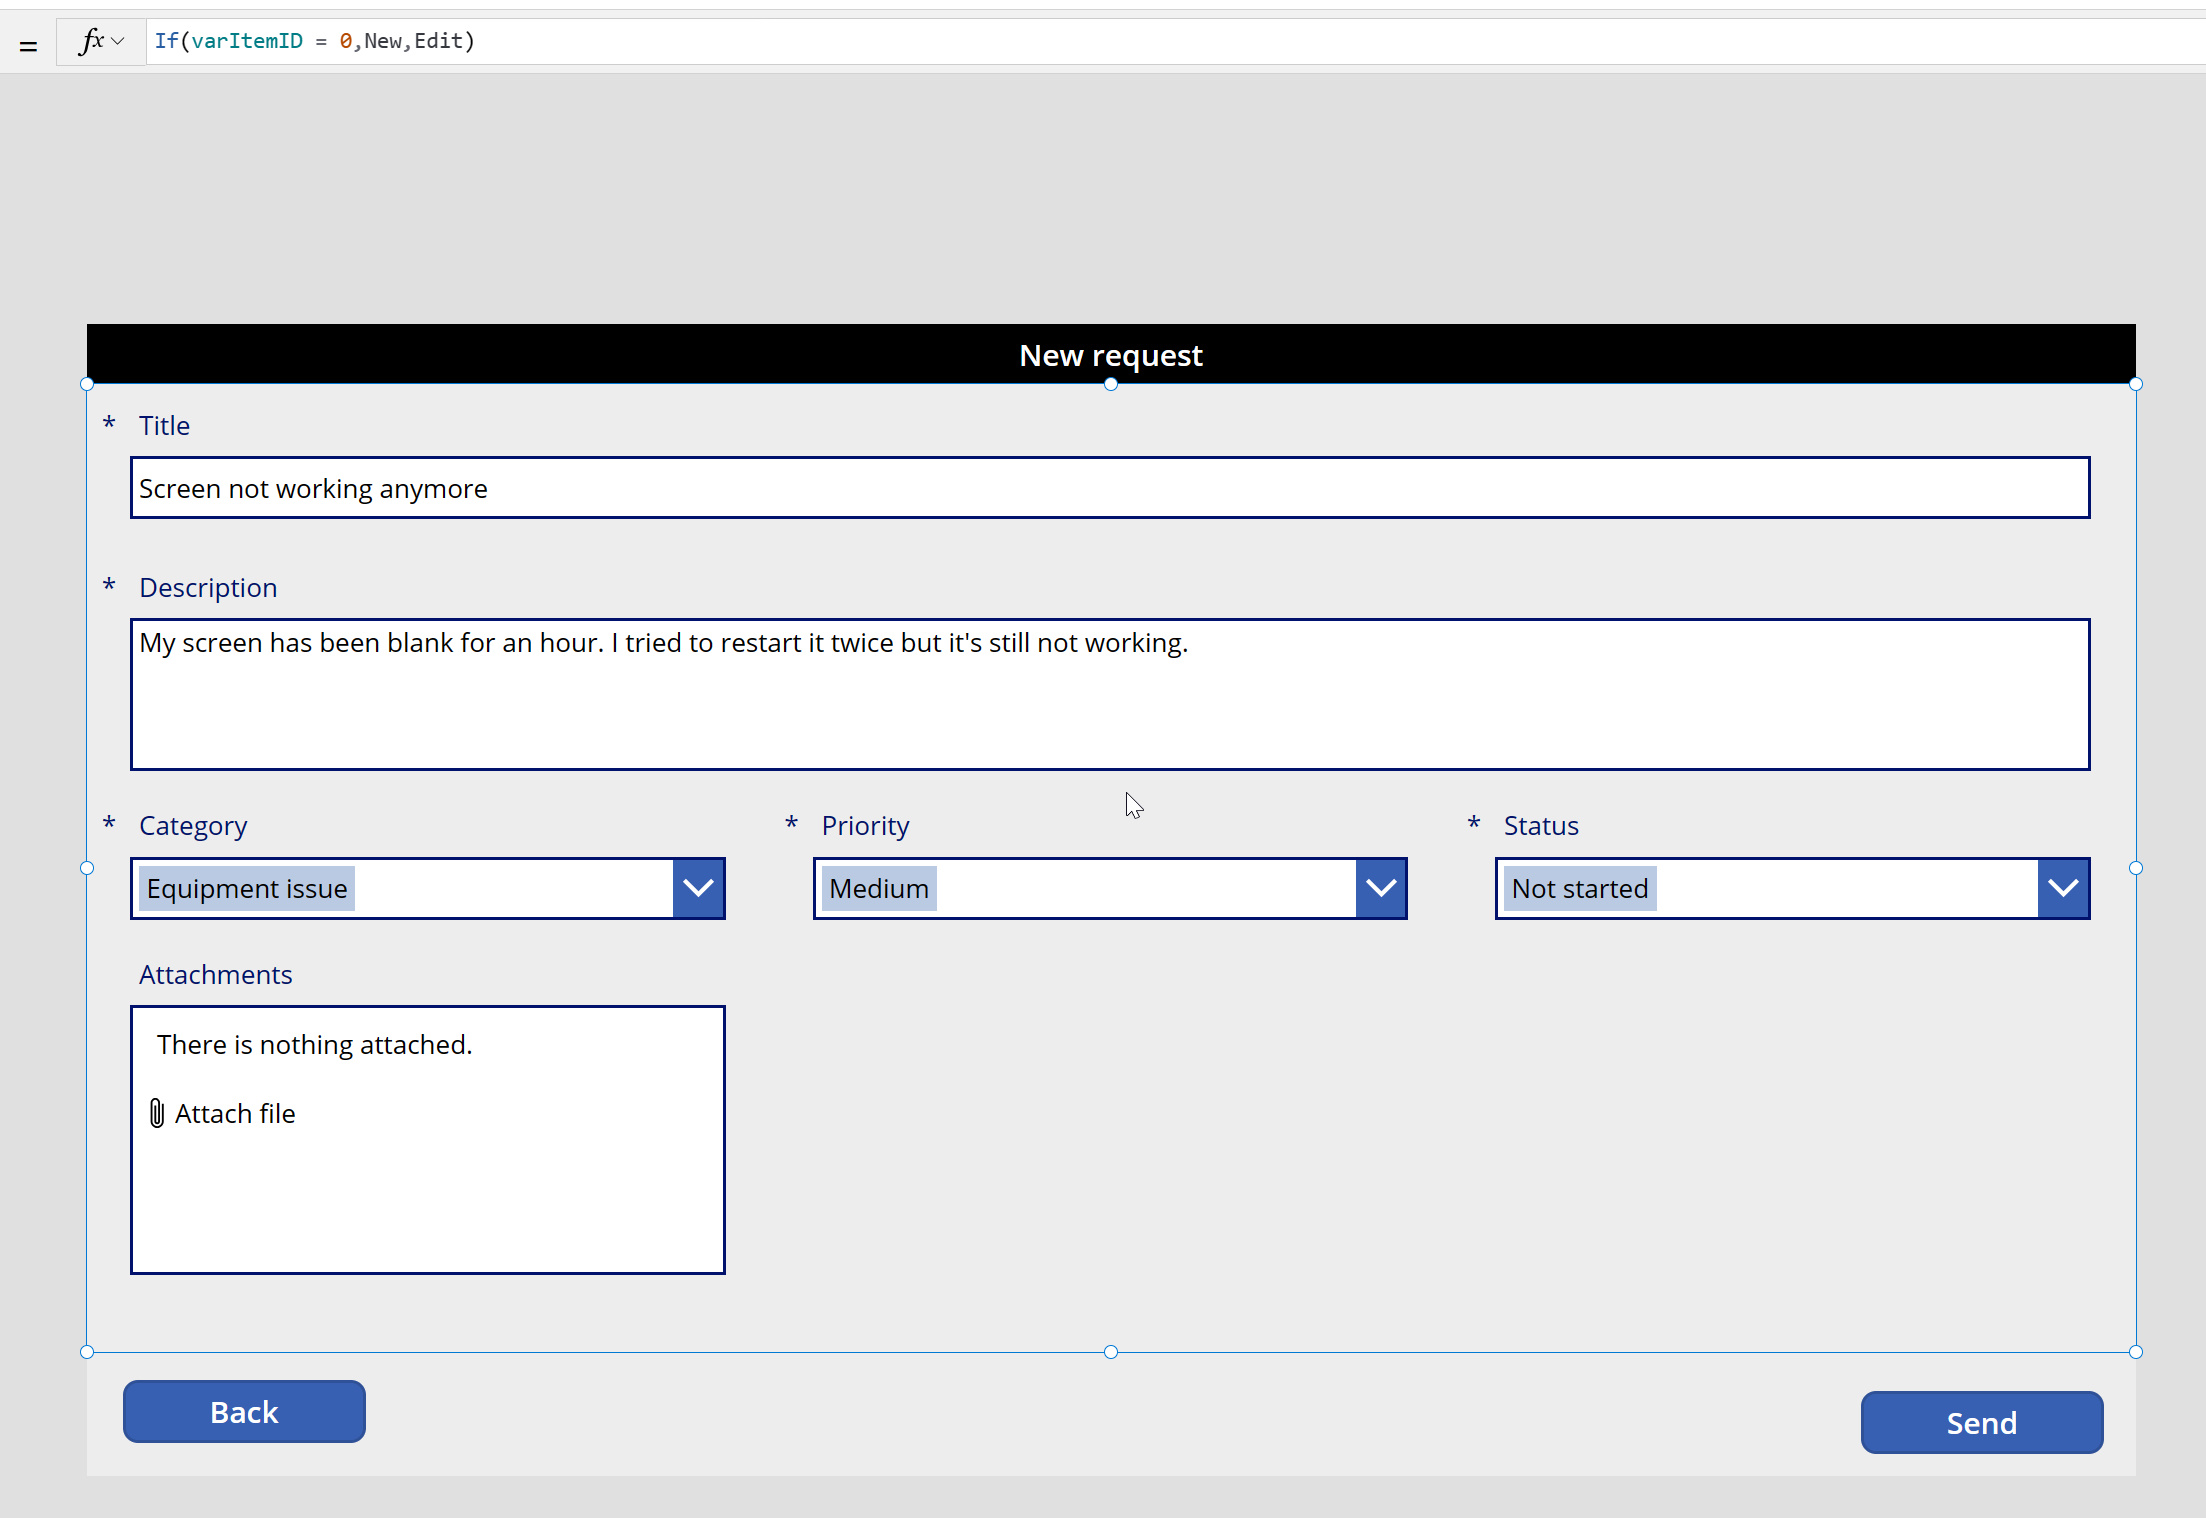
Task: Click into the Title text field
Action: [1109, 488]
